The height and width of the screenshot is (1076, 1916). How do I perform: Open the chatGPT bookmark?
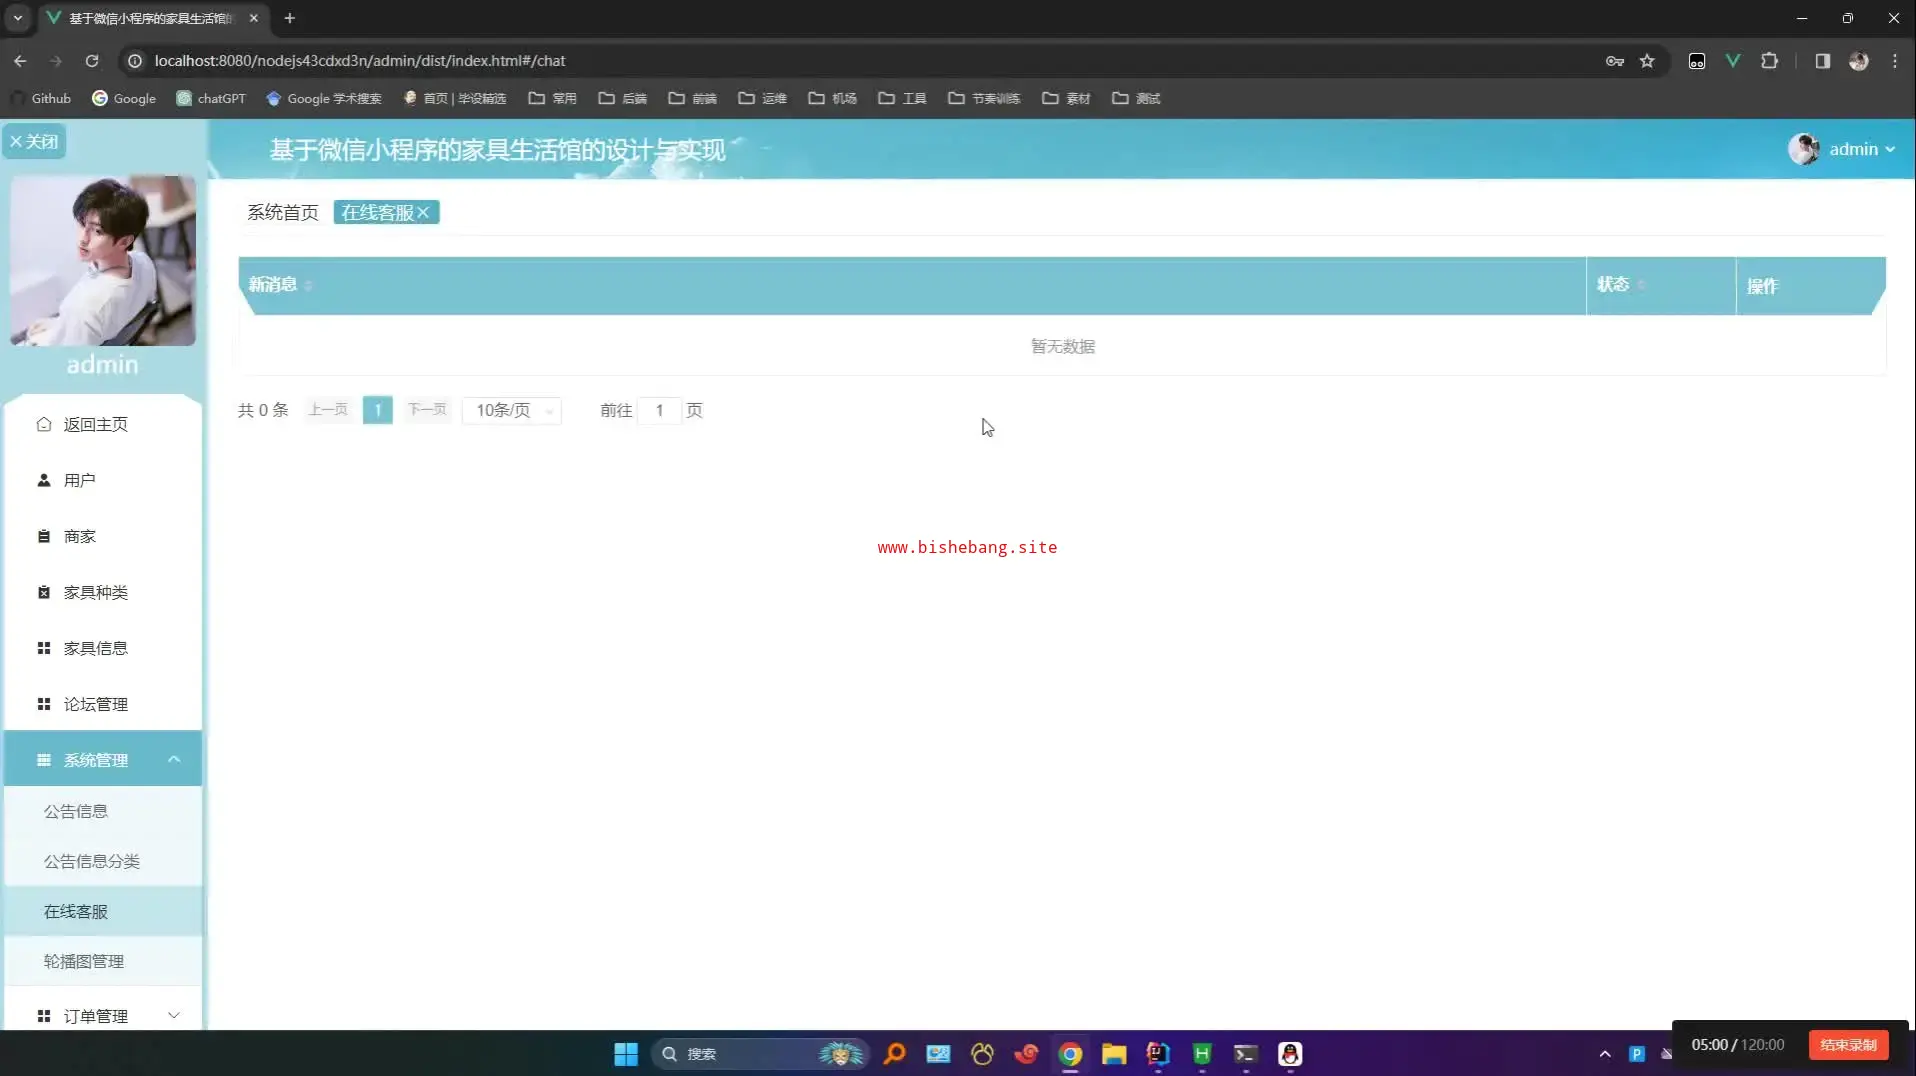click(211, 98)
